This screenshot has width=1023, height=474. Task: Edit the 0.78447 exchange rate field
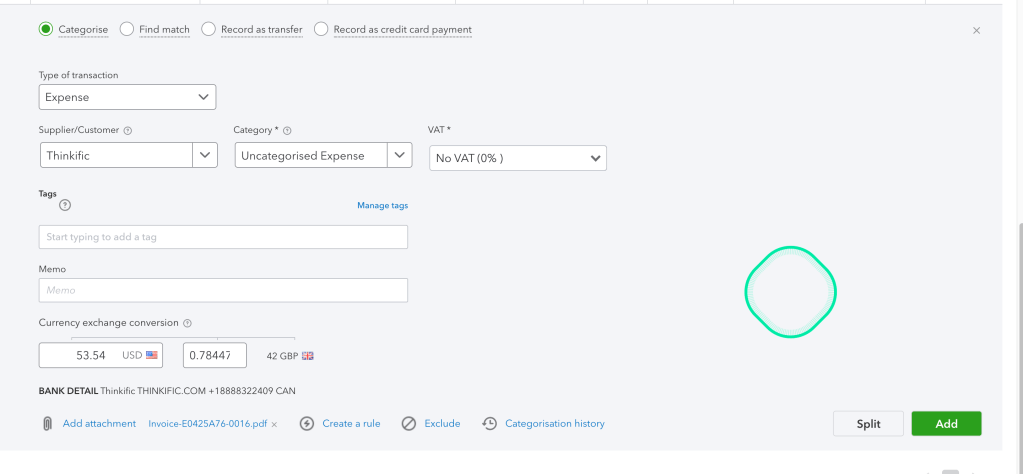point(215,355)
